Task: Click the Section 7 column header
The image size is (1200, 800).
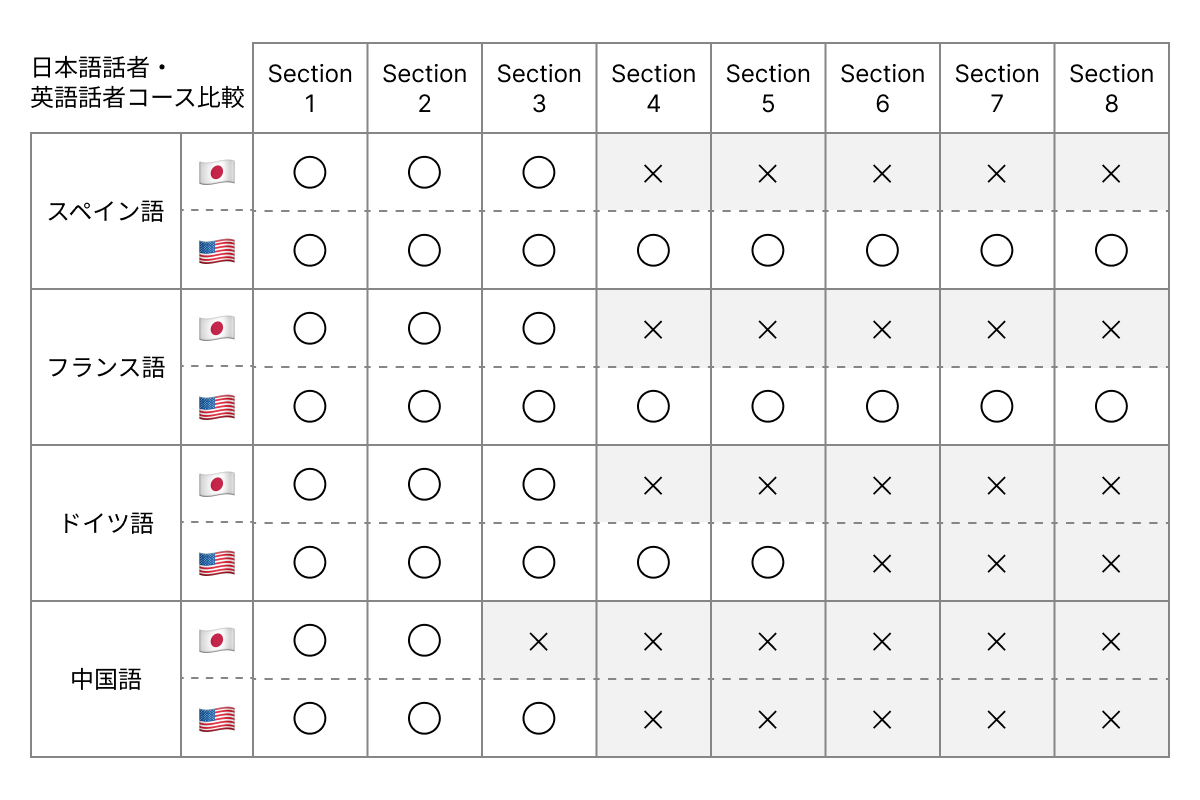Action: click(x=997, y=88)
